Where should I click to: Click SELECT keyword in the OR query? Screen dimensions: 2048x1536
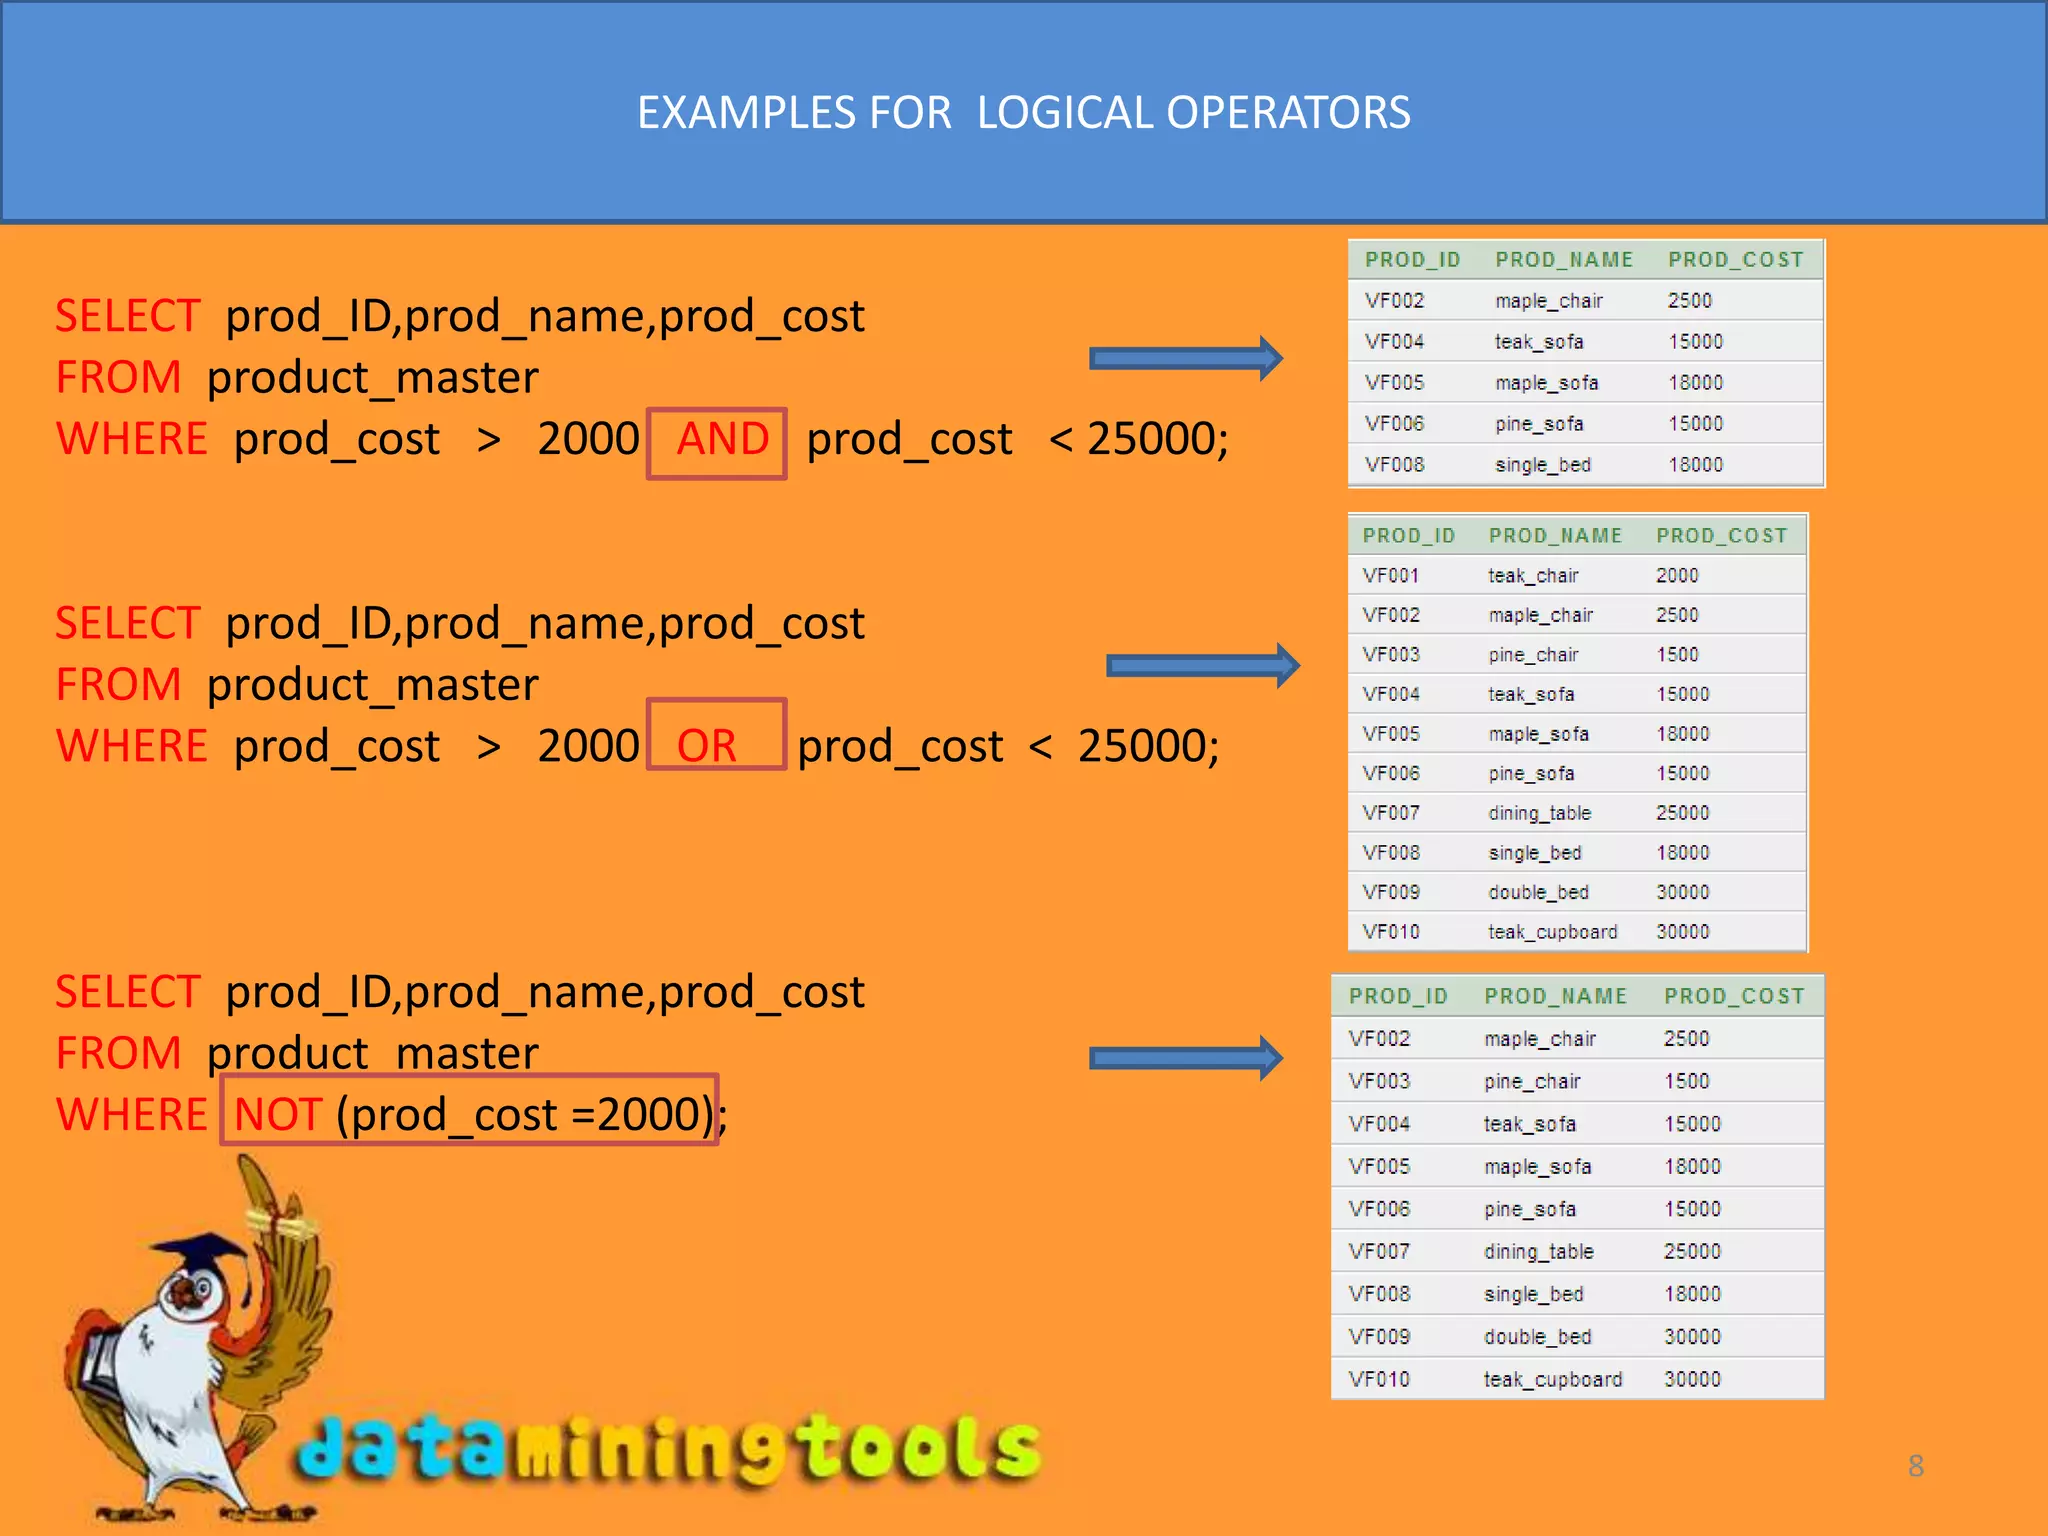pyautogui.click(x=128, y=623)
